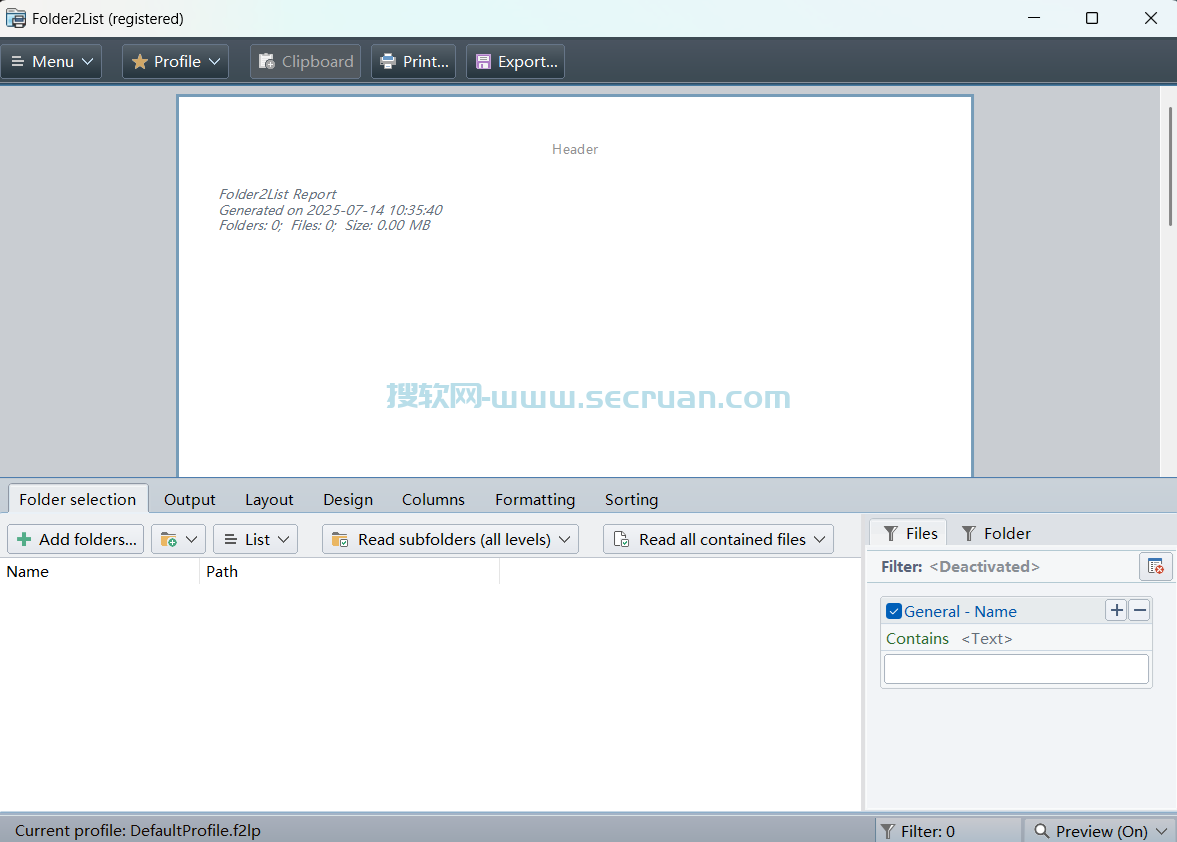Click the Name column header
This screenshot has height=842, width=1177.
click(x=100, y=572)
